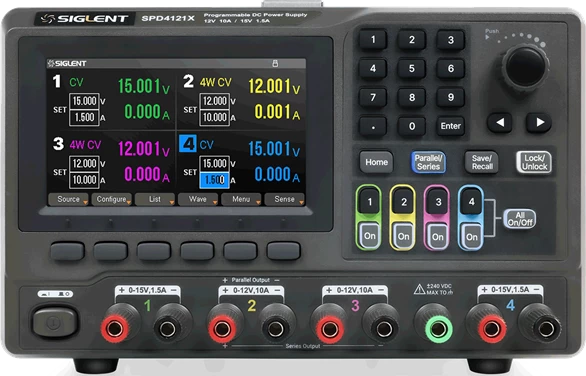Image resolution: width=586 pixels, height=376 pixels.
Task: Open the Save/Recall key
Action: point(482,162)
